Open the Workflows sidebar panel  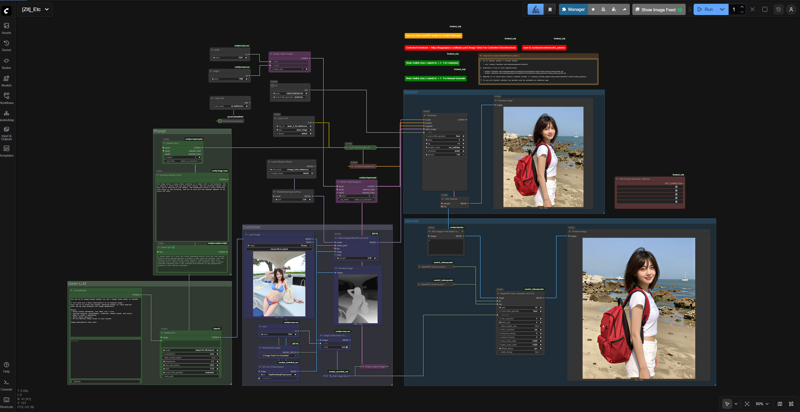pos(6,97)
